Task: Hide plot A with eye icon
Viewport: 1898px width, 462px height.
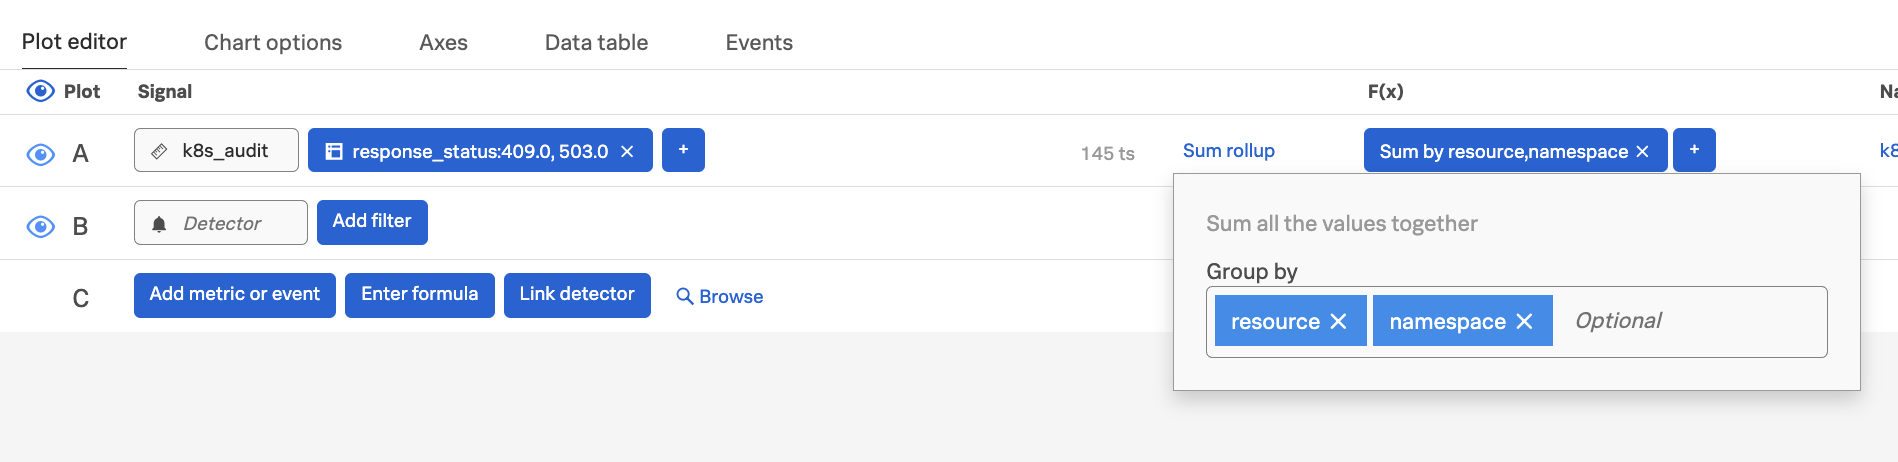Action: tap(40, 154)
